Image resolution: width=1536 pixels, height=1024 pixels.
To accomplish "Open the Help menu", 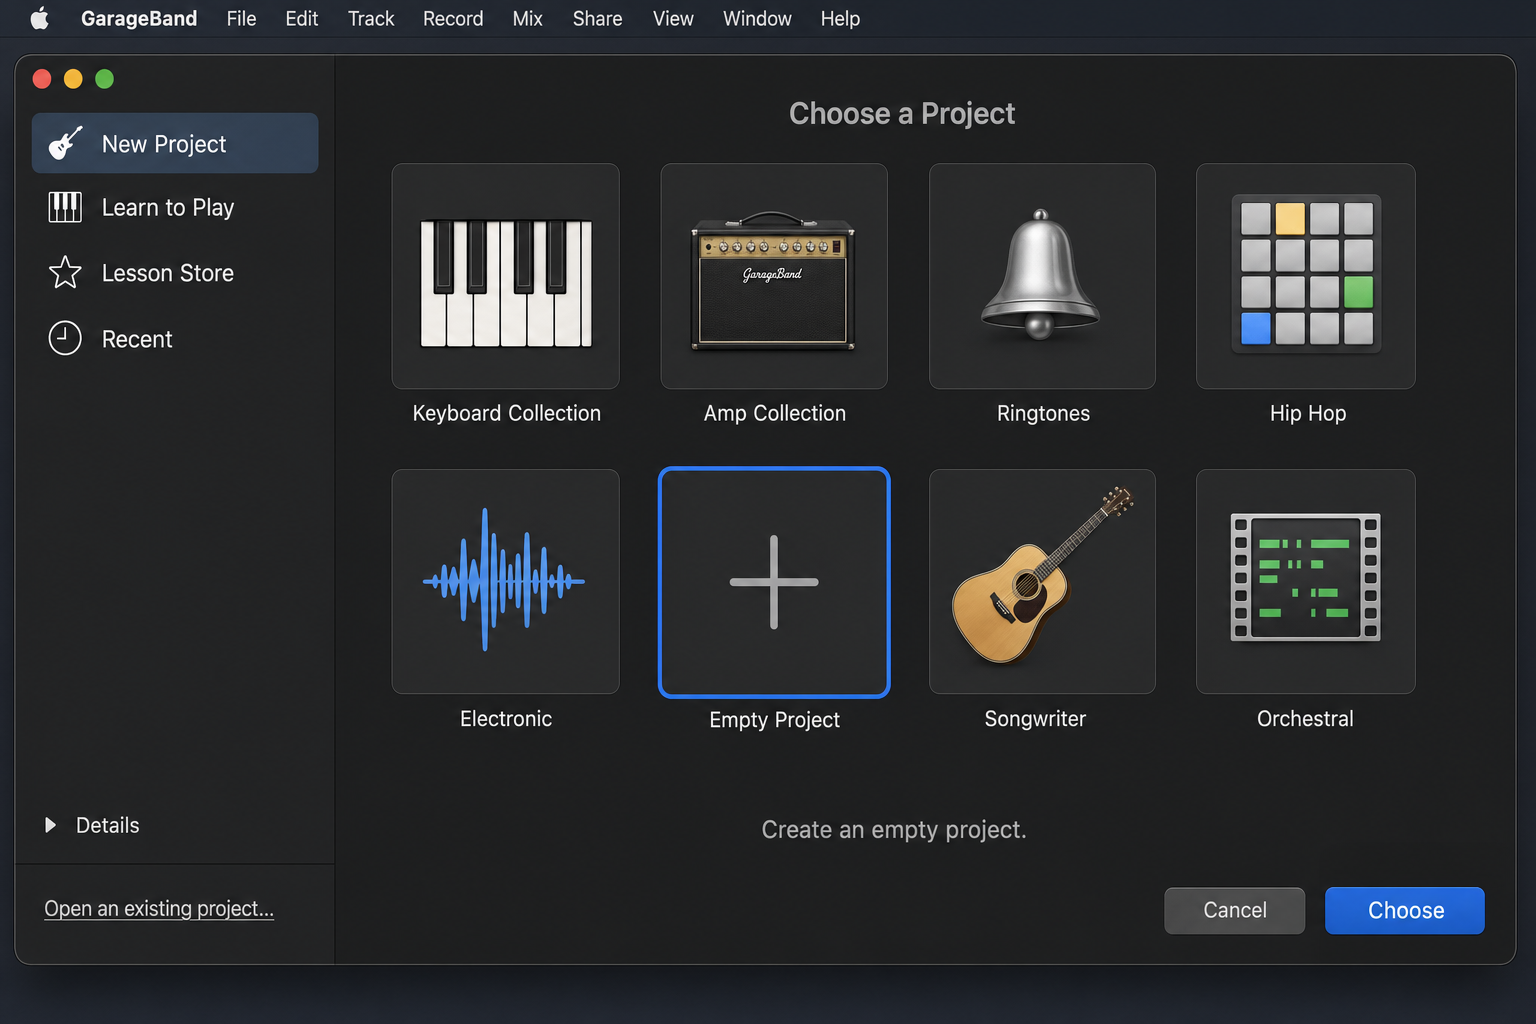I will coord(840,18).
